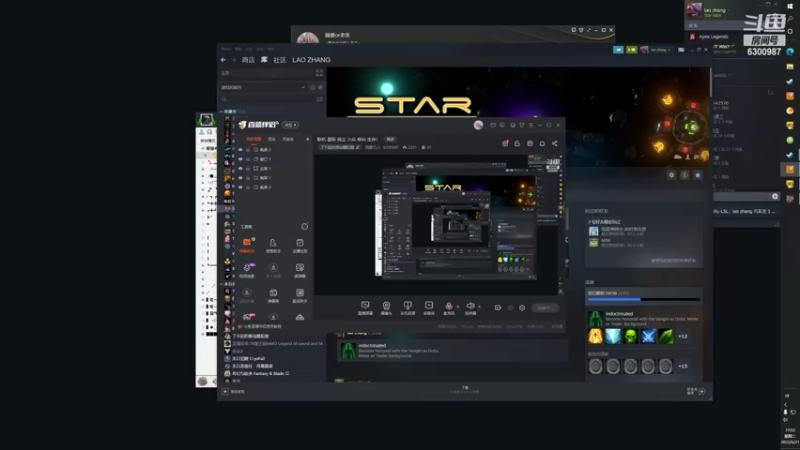800x450 pixels.
Task: Click the recent-activity clock icon in Steam library
Action: [313, 87]
